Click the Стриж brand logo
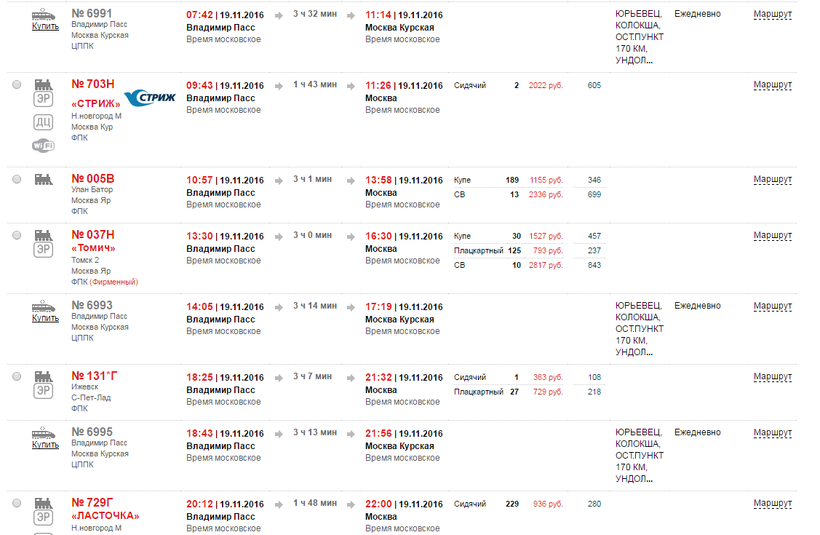 (150, 98)
